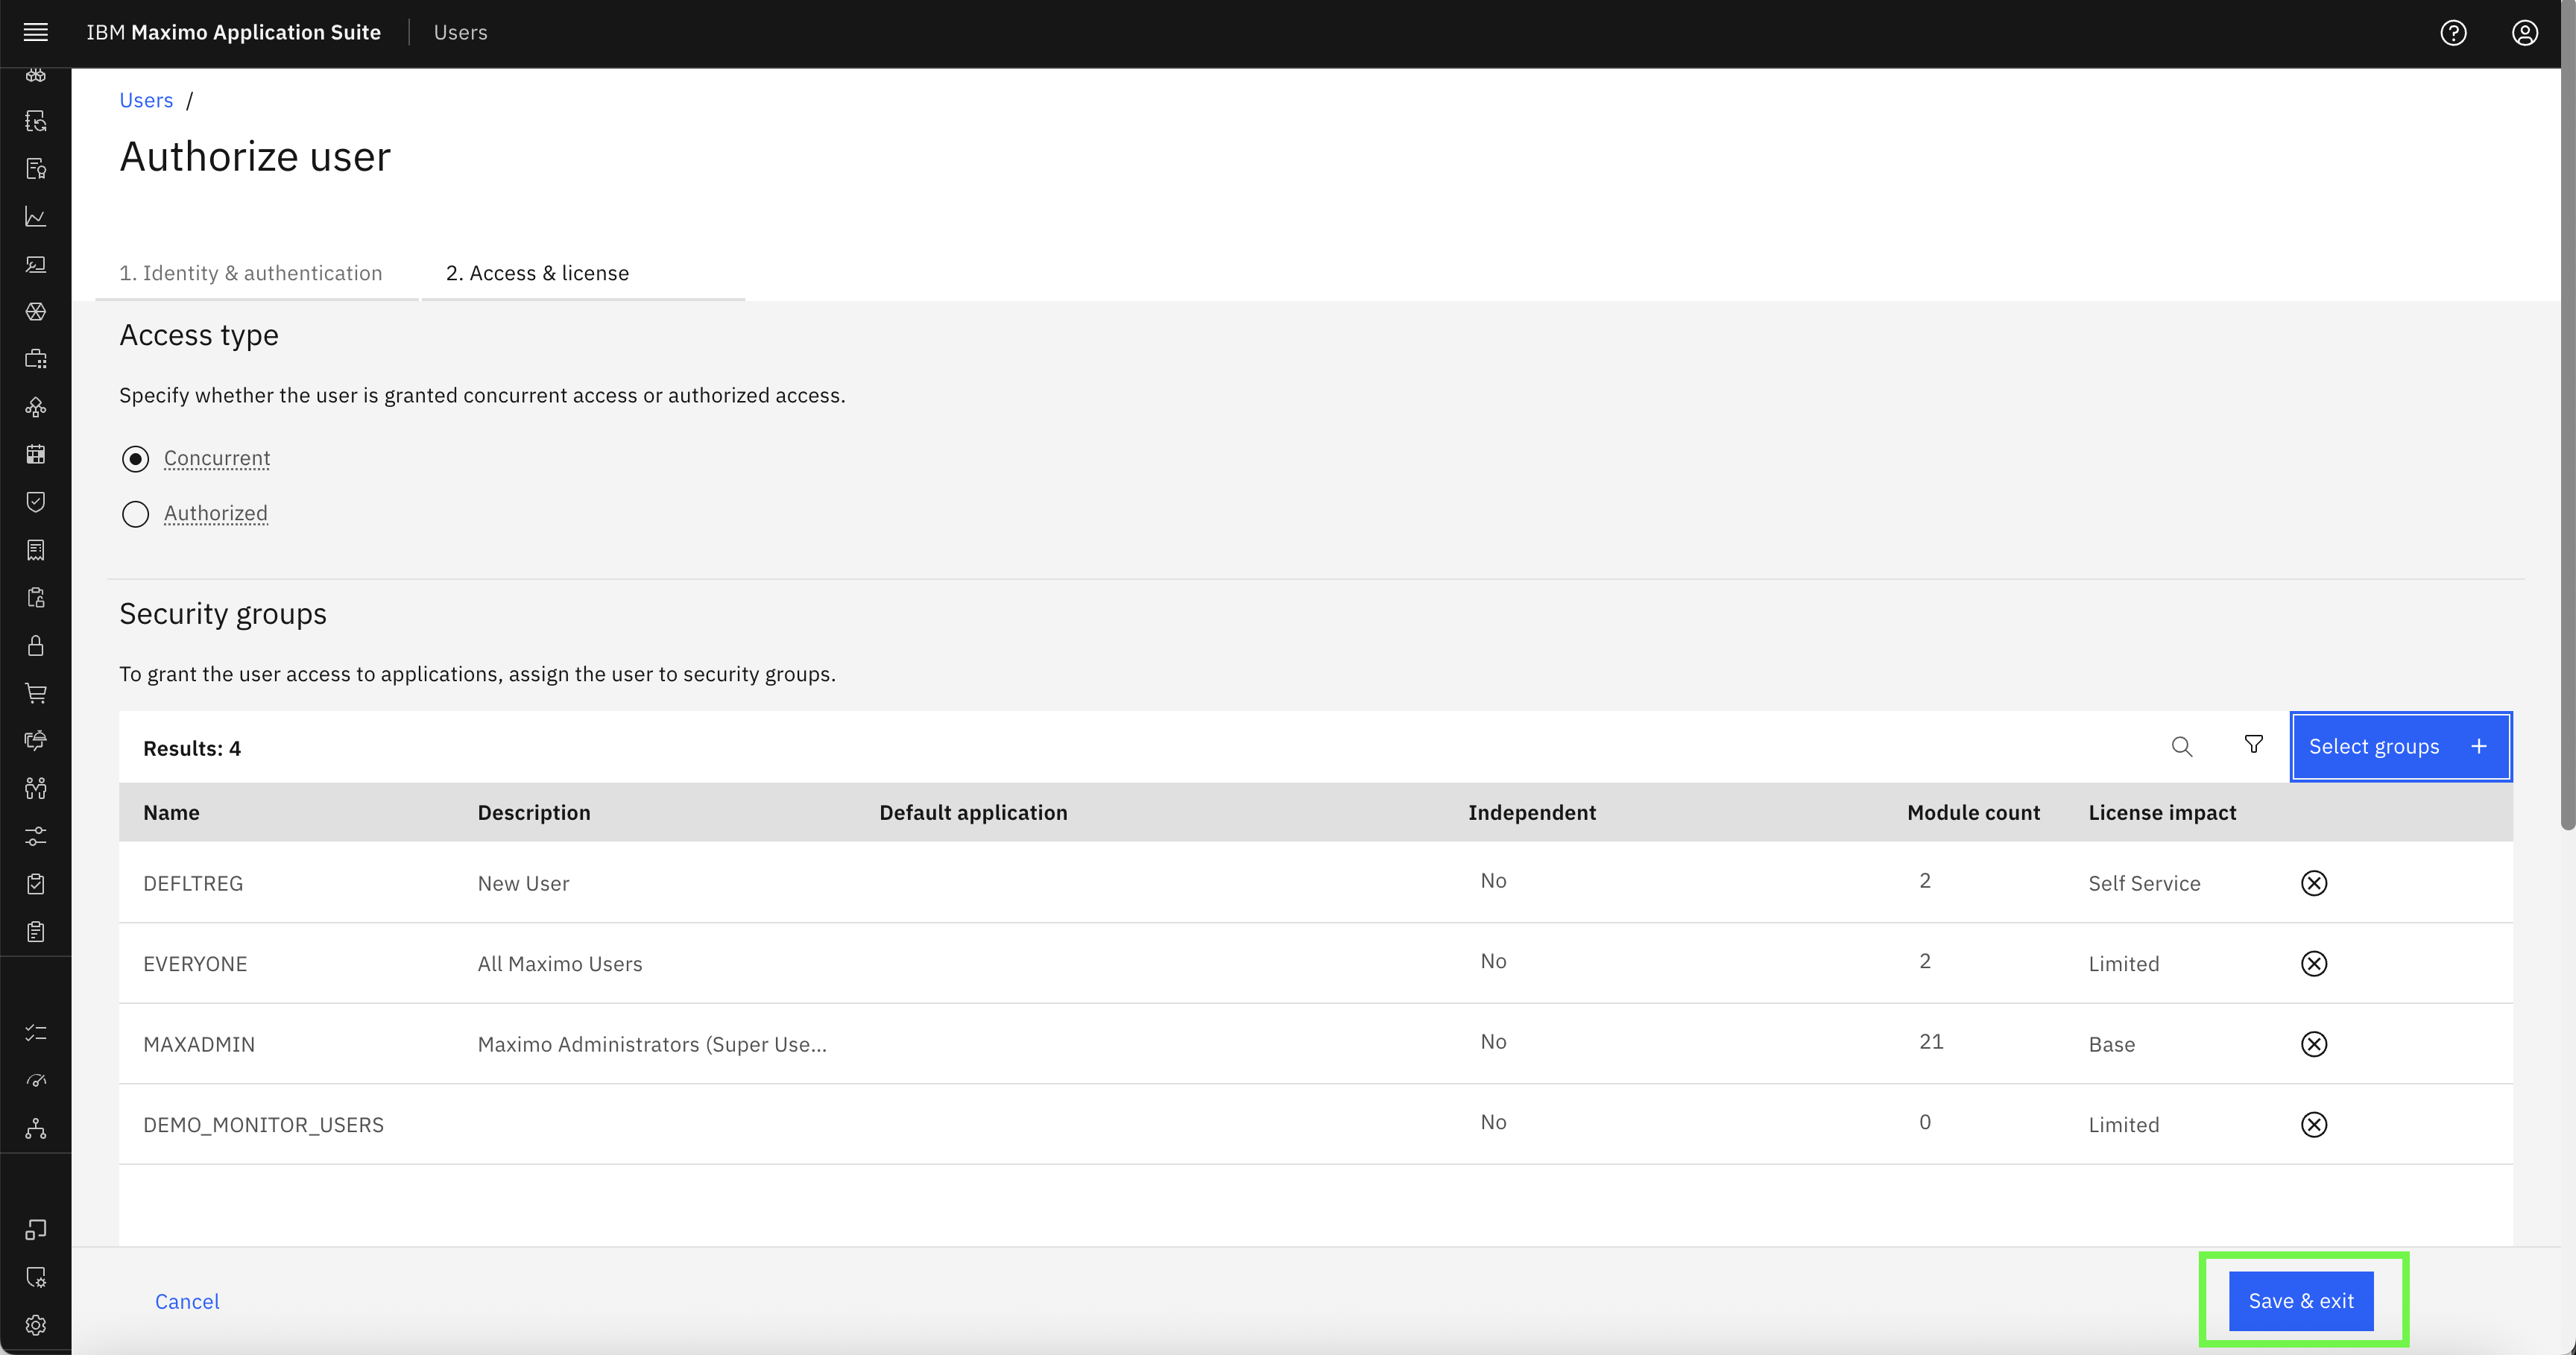2576x1355 pixels.
Task: Click the service bell chat sidebar icon
Action: click(x=36, y=740)
